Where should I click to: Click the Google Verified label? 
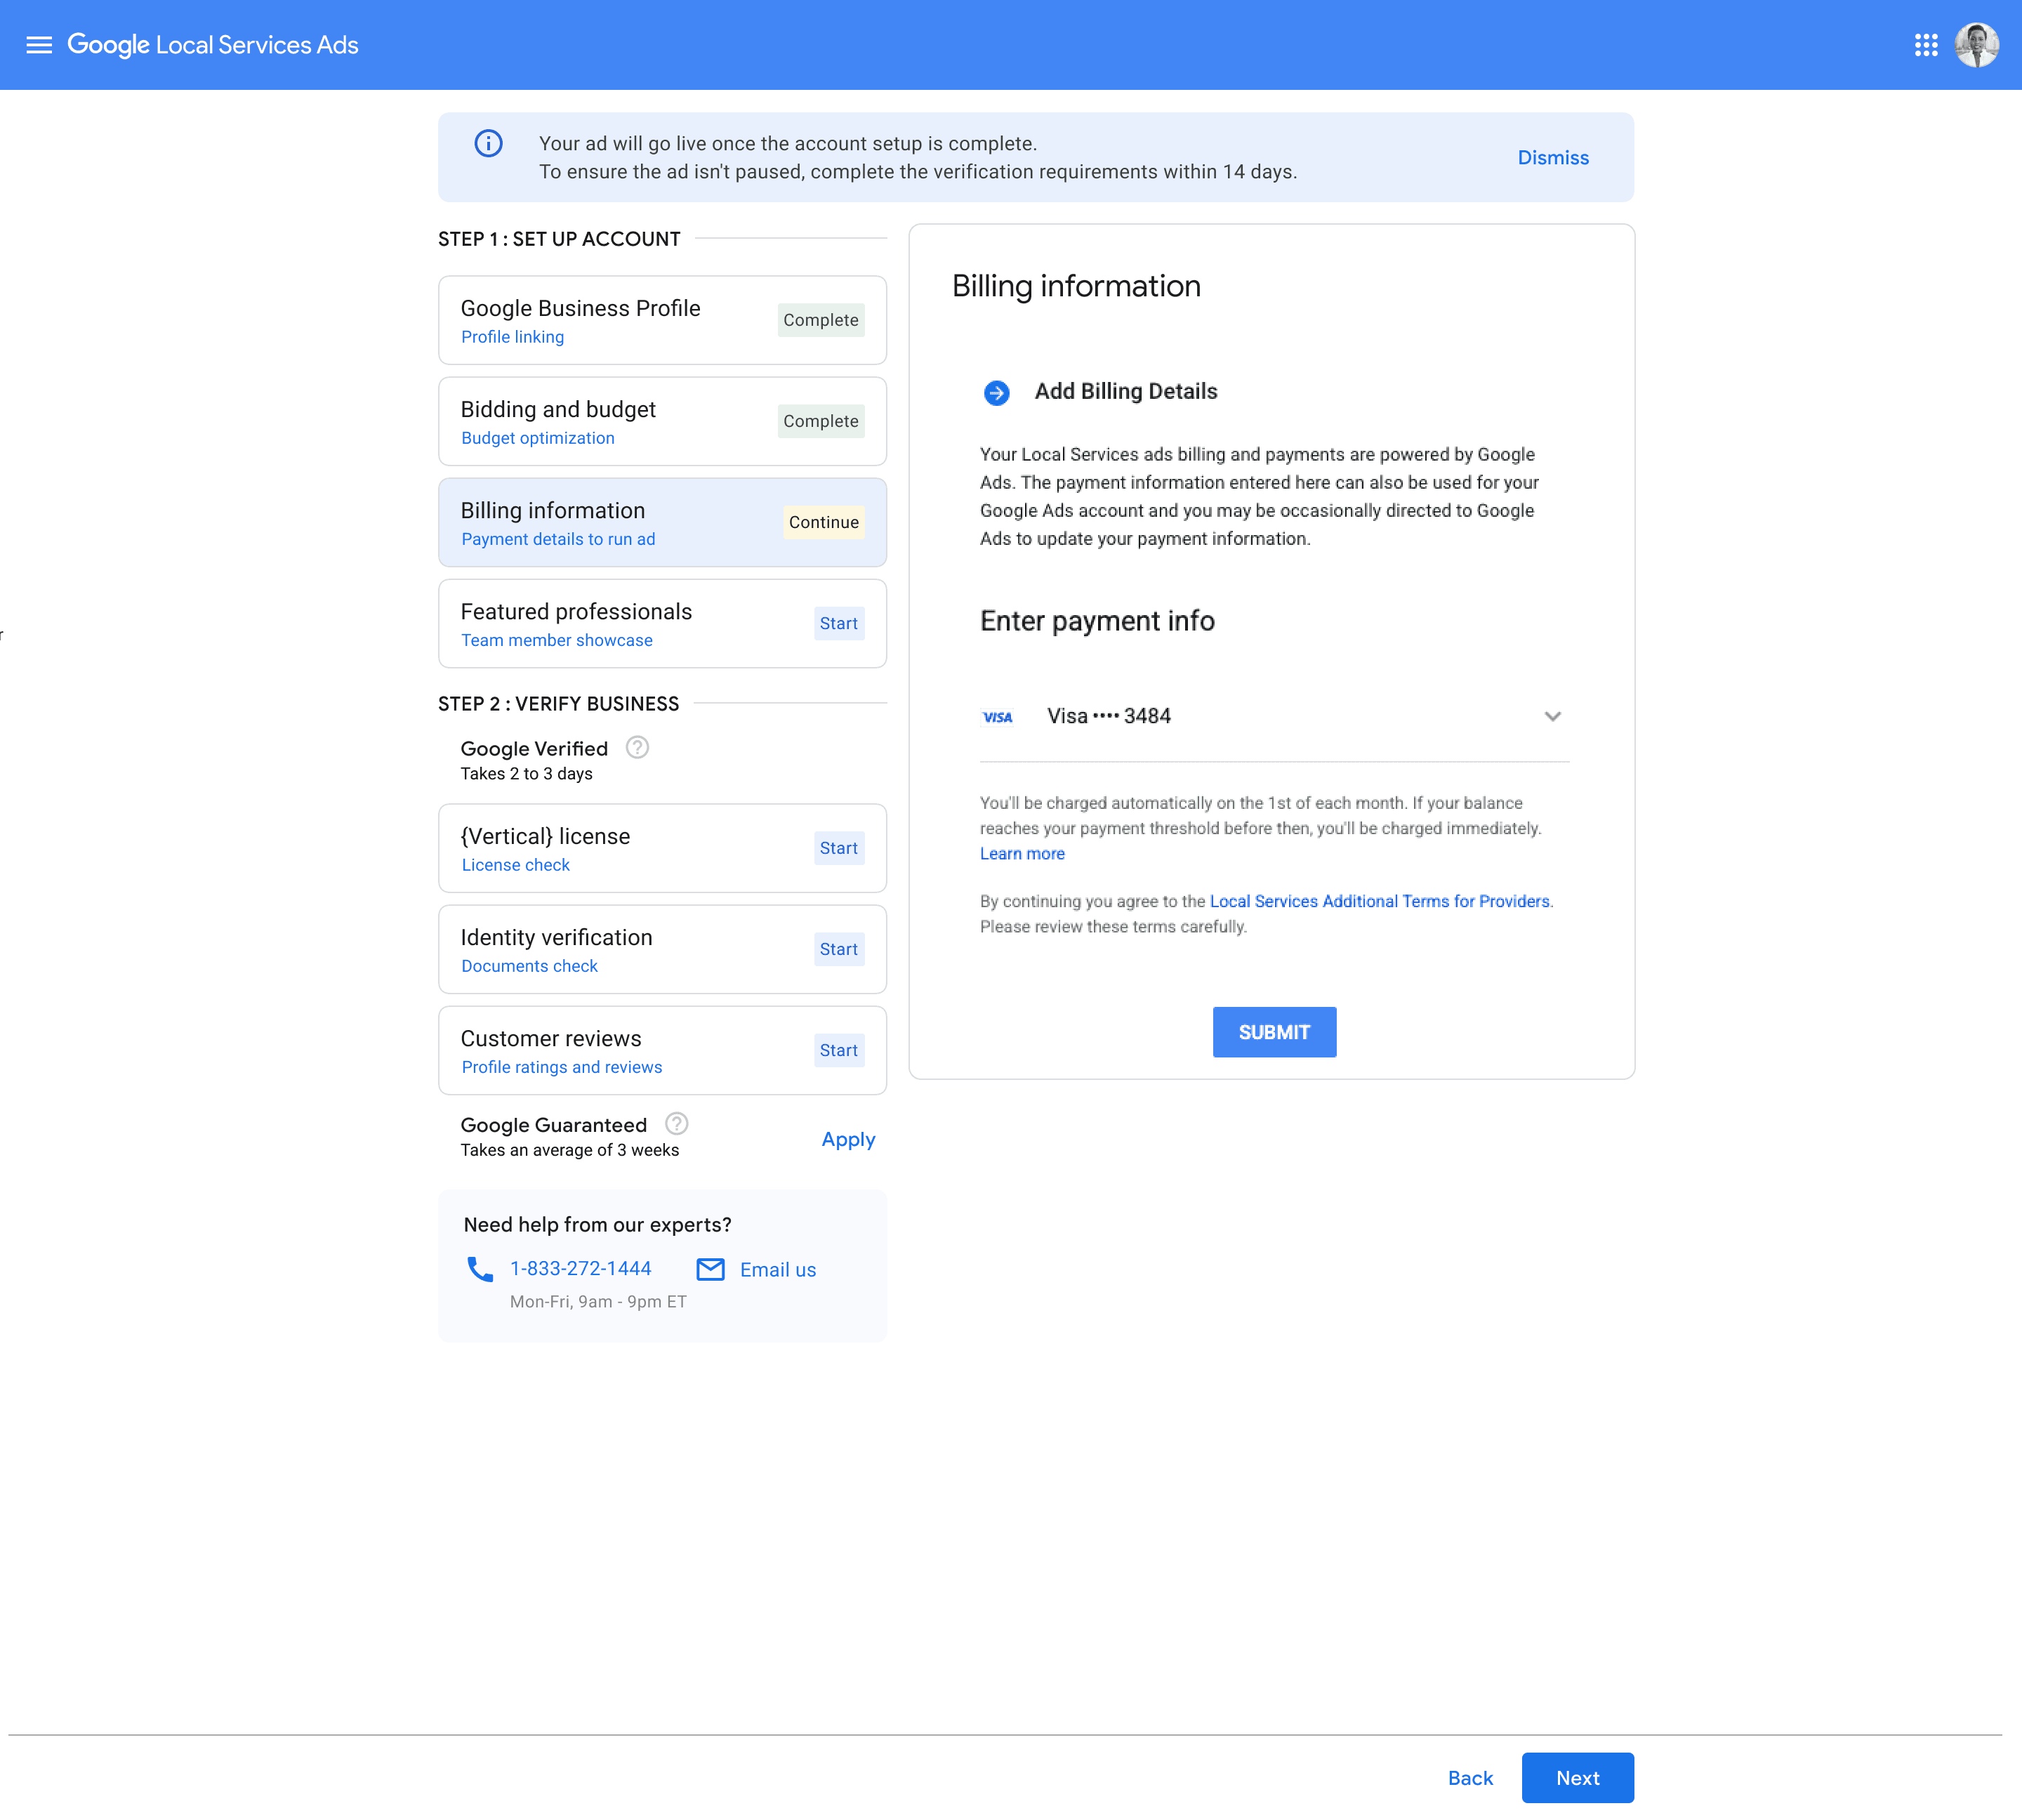coord(534,748)
